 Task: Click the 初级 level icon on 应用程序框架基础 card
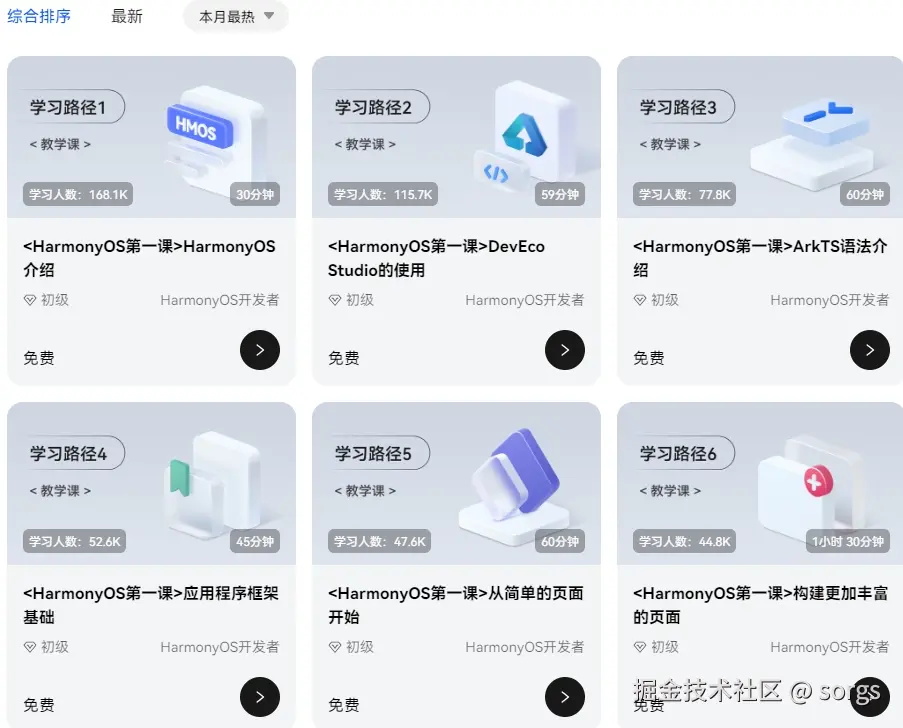(x=29, y=647)
